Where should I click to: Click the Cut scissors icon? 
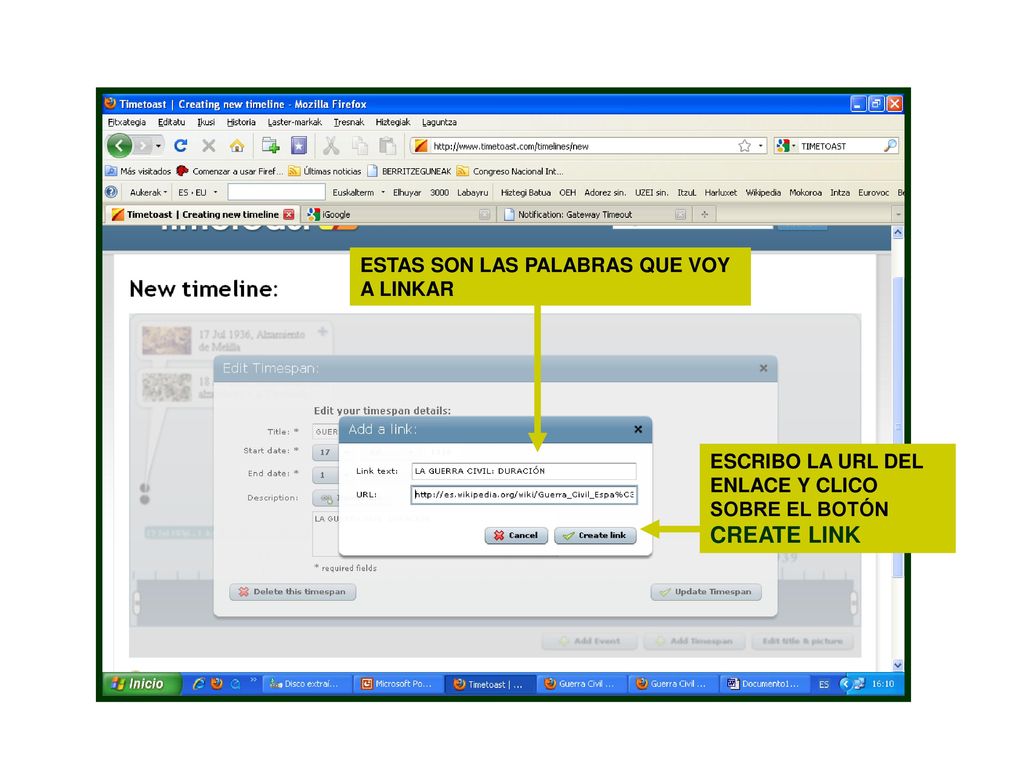coord(331,146)
